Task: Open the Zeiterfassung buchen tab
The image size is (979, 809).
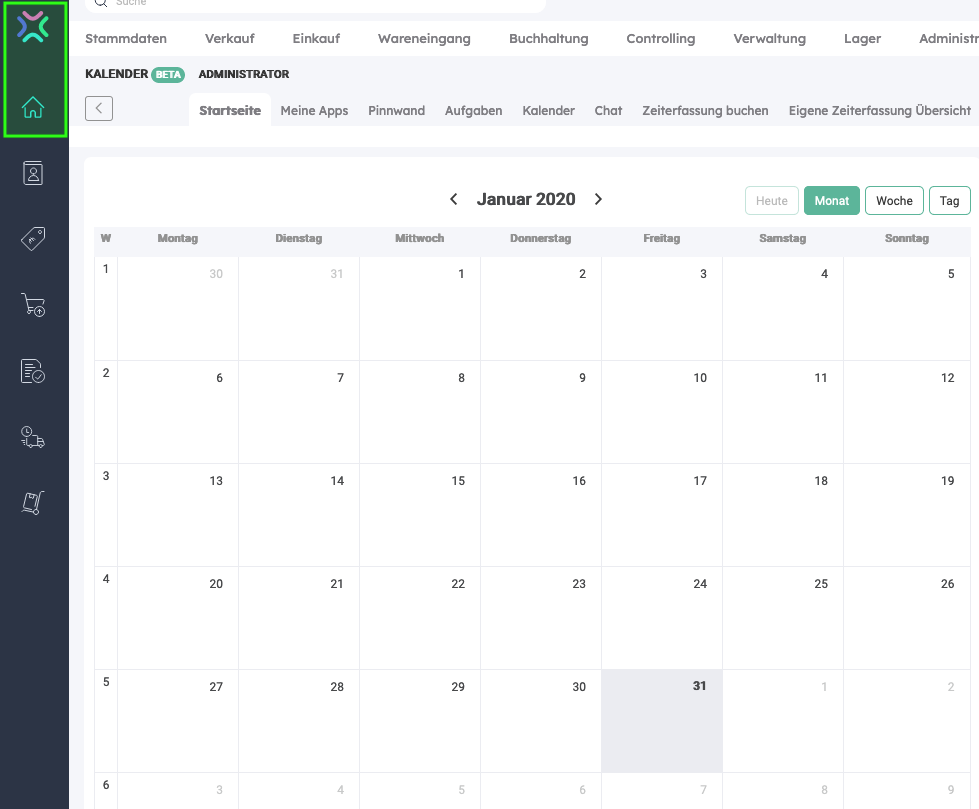Action: pyautogui.click(x=705, y=111)
